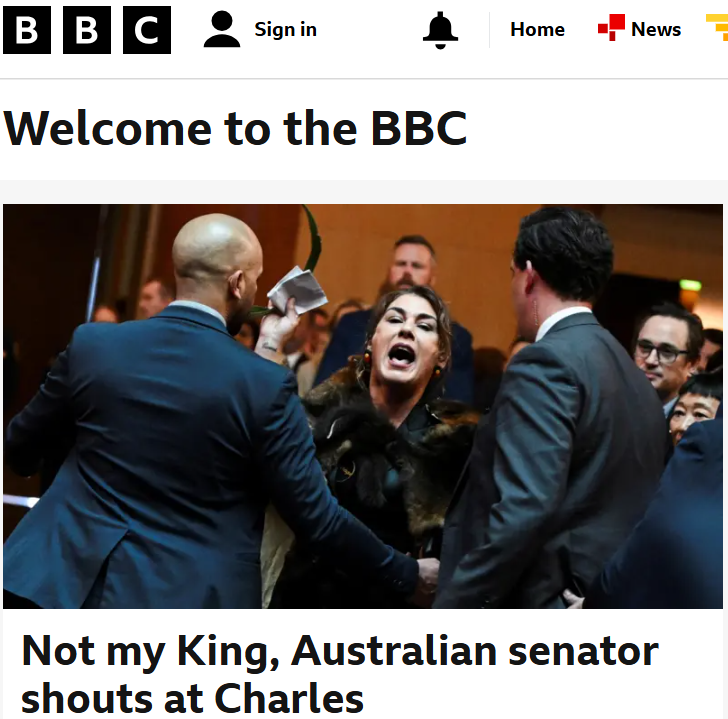The width and height of the screenshot is (728, 719).
Task: Open the Not my King headline link
Action: tap(340, 674)
